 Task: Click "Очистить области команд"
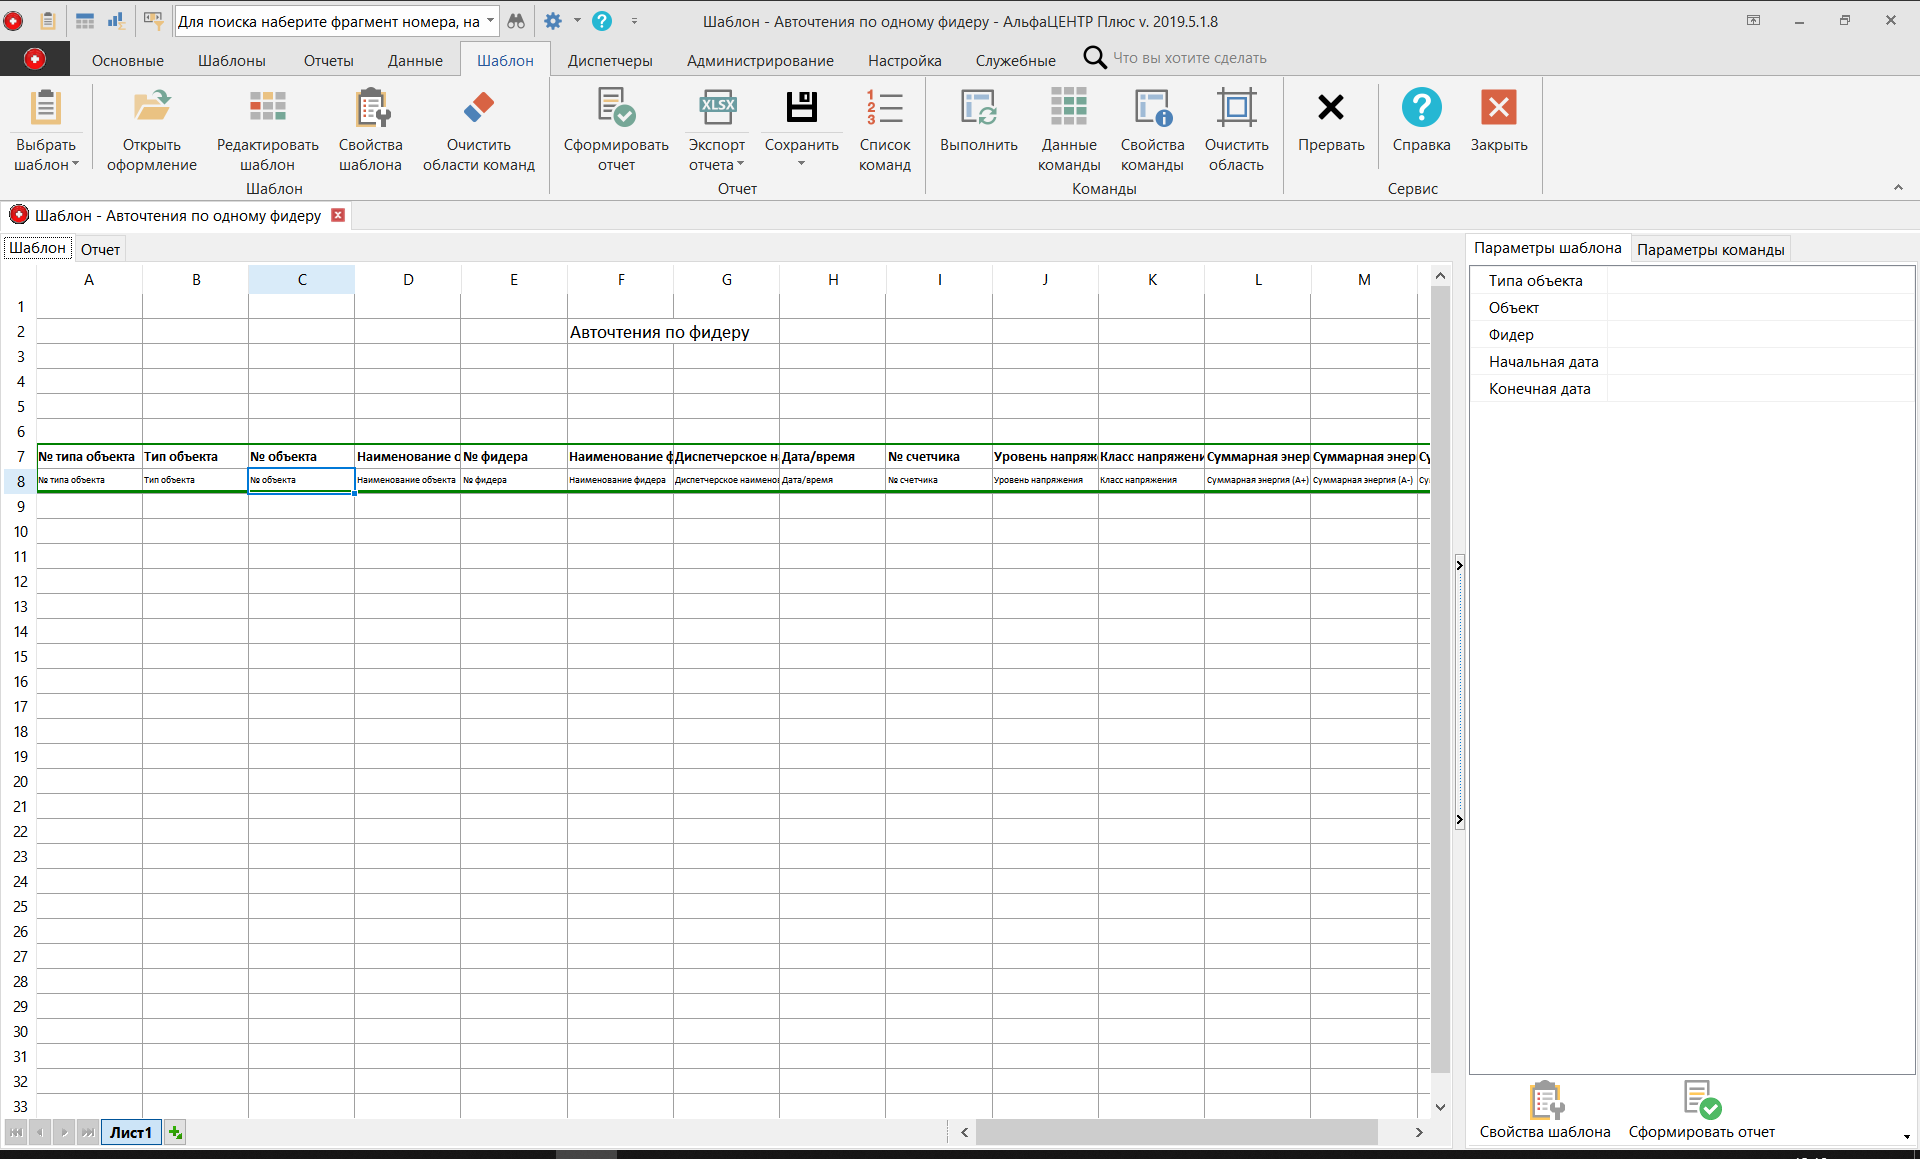pyautogui.click(x=478, y=128)
